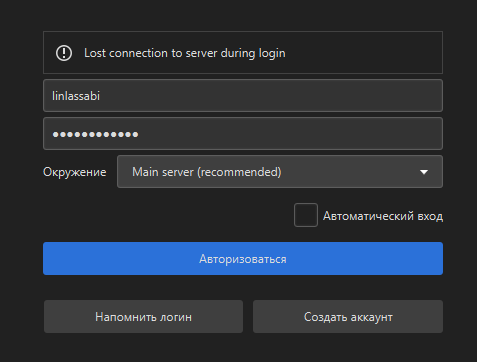Viewport: 477px width, 362px height.
Task: Place cursor on the linlassabi username text
Action: 76,96
